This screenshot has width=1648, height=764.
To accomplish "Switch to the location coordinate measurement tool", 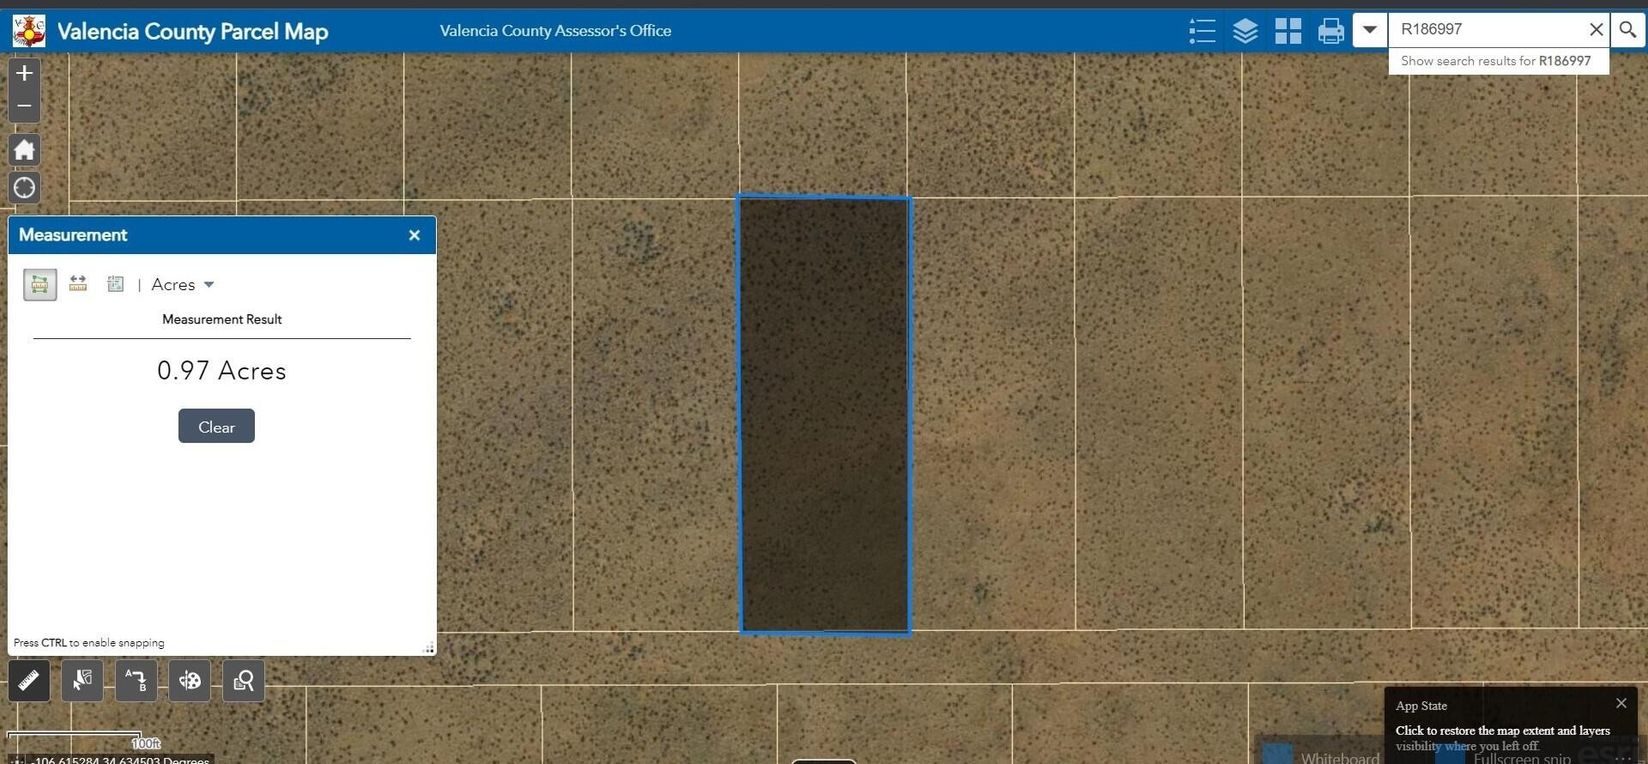I will coord(116,285).
